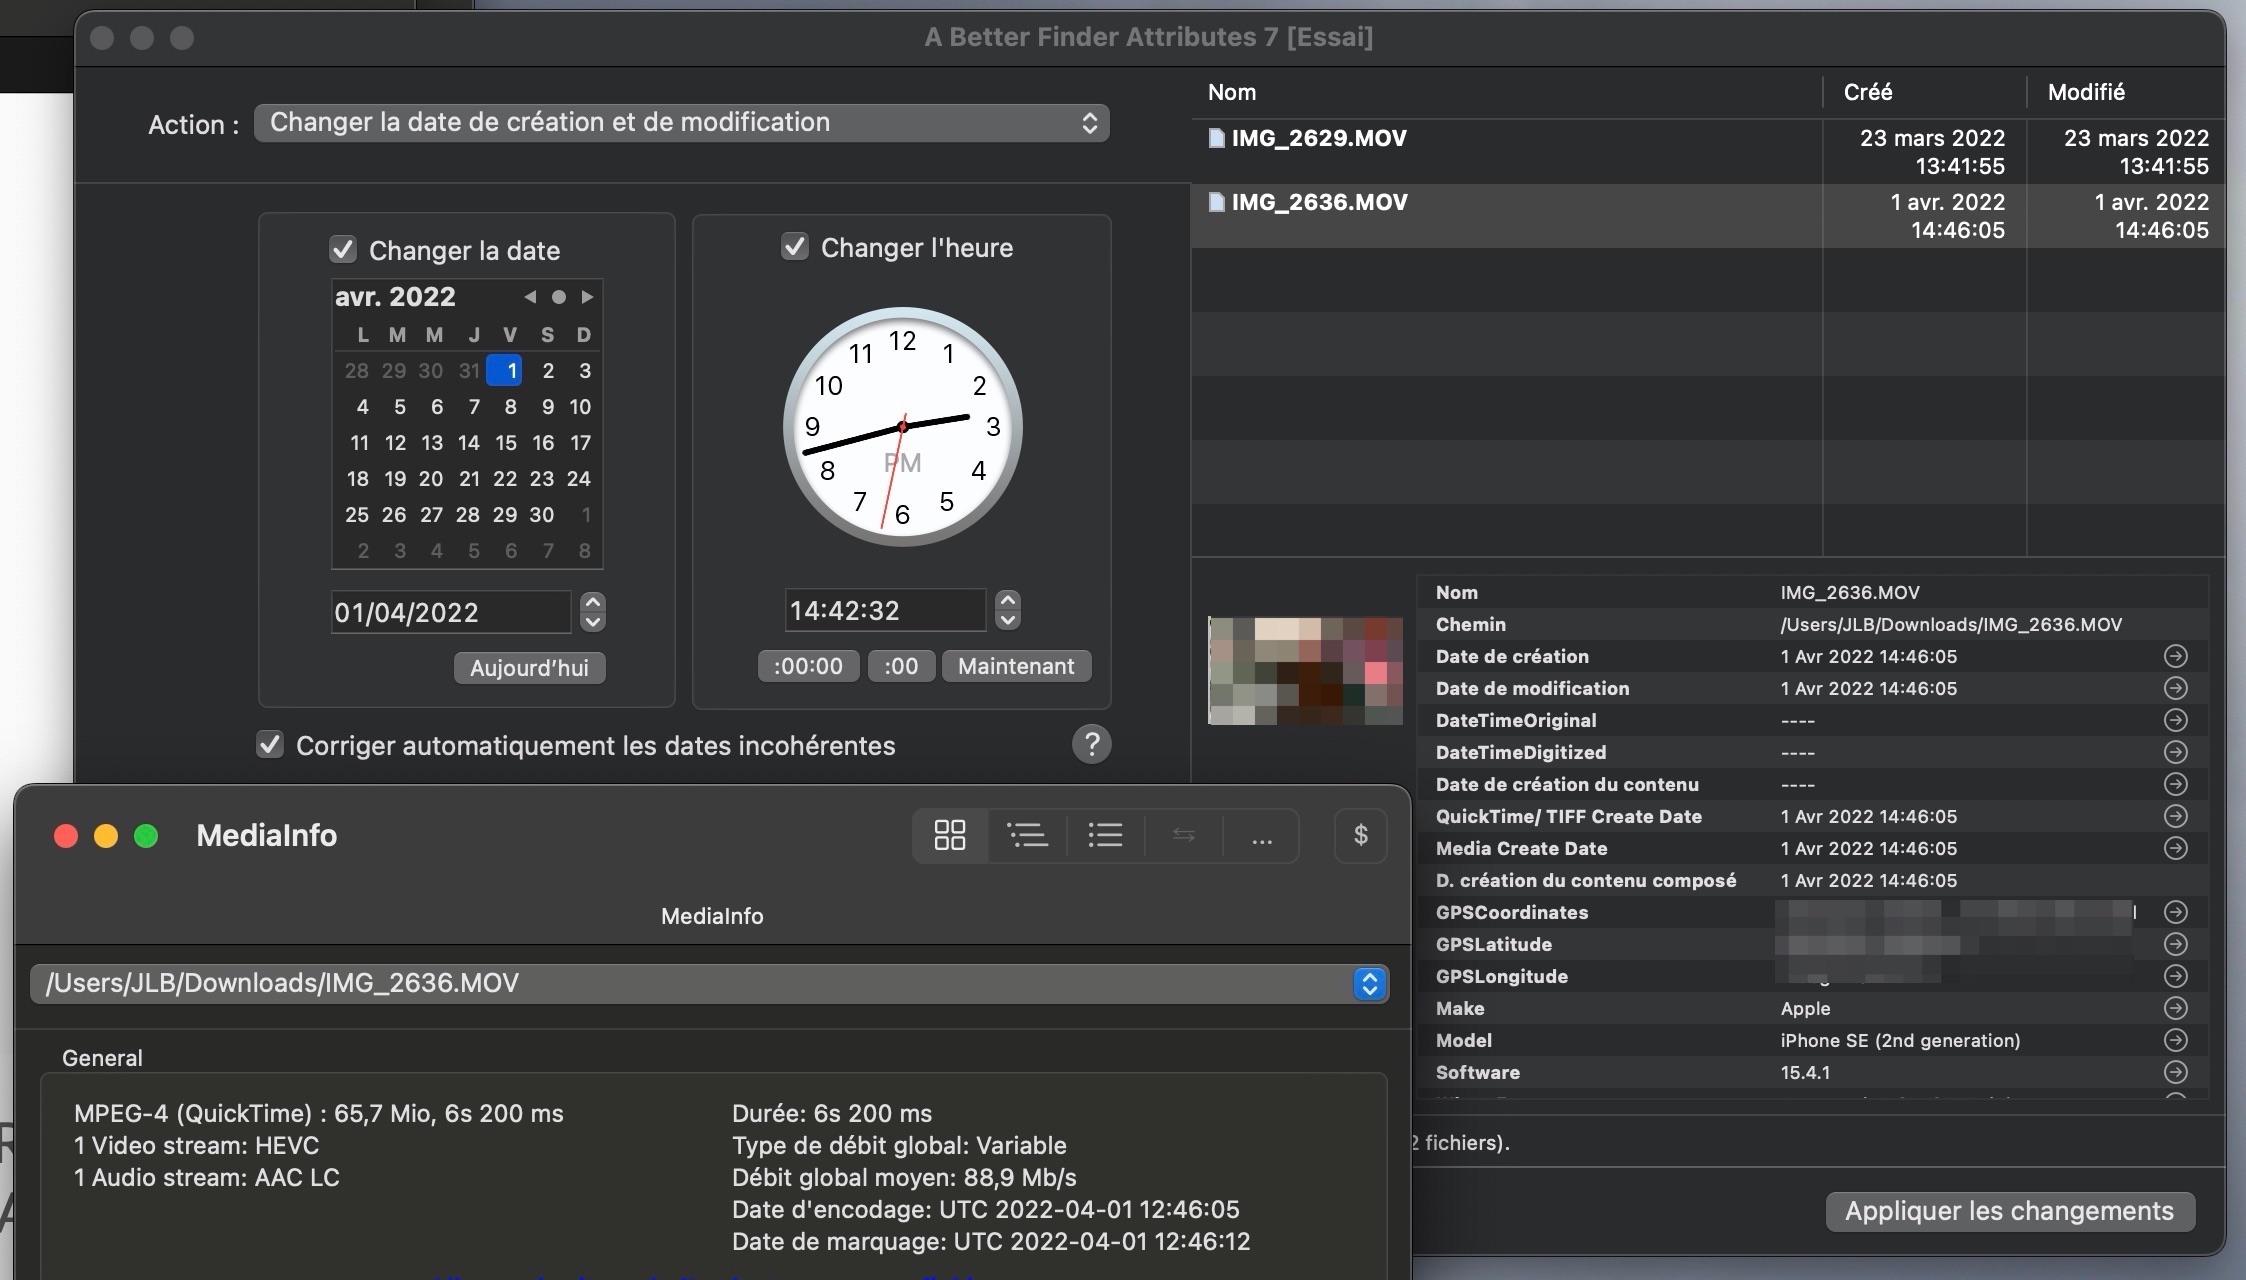Switch MediaInfo to grid view icon
This screenshot has height=1280, width=2246.
[x=950, y=835]
